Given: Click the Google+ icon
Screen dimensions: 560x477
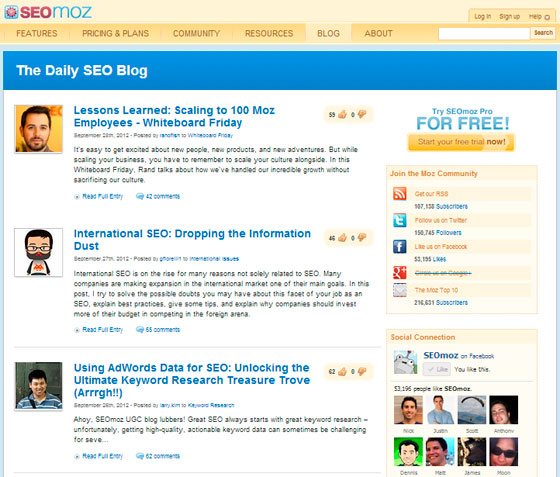Looking at the screenshot, I should 400,273.
